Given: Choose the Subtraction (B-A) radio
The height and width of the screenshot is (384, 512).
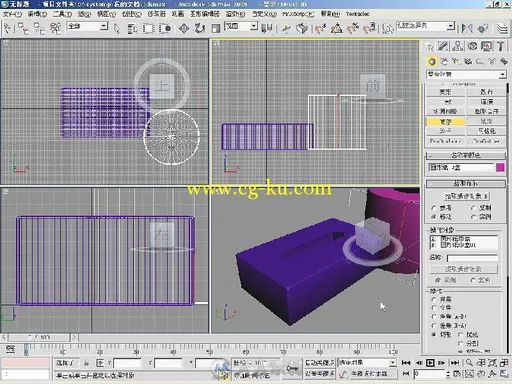Looking at the screenshot, I should tap(434, 325).
